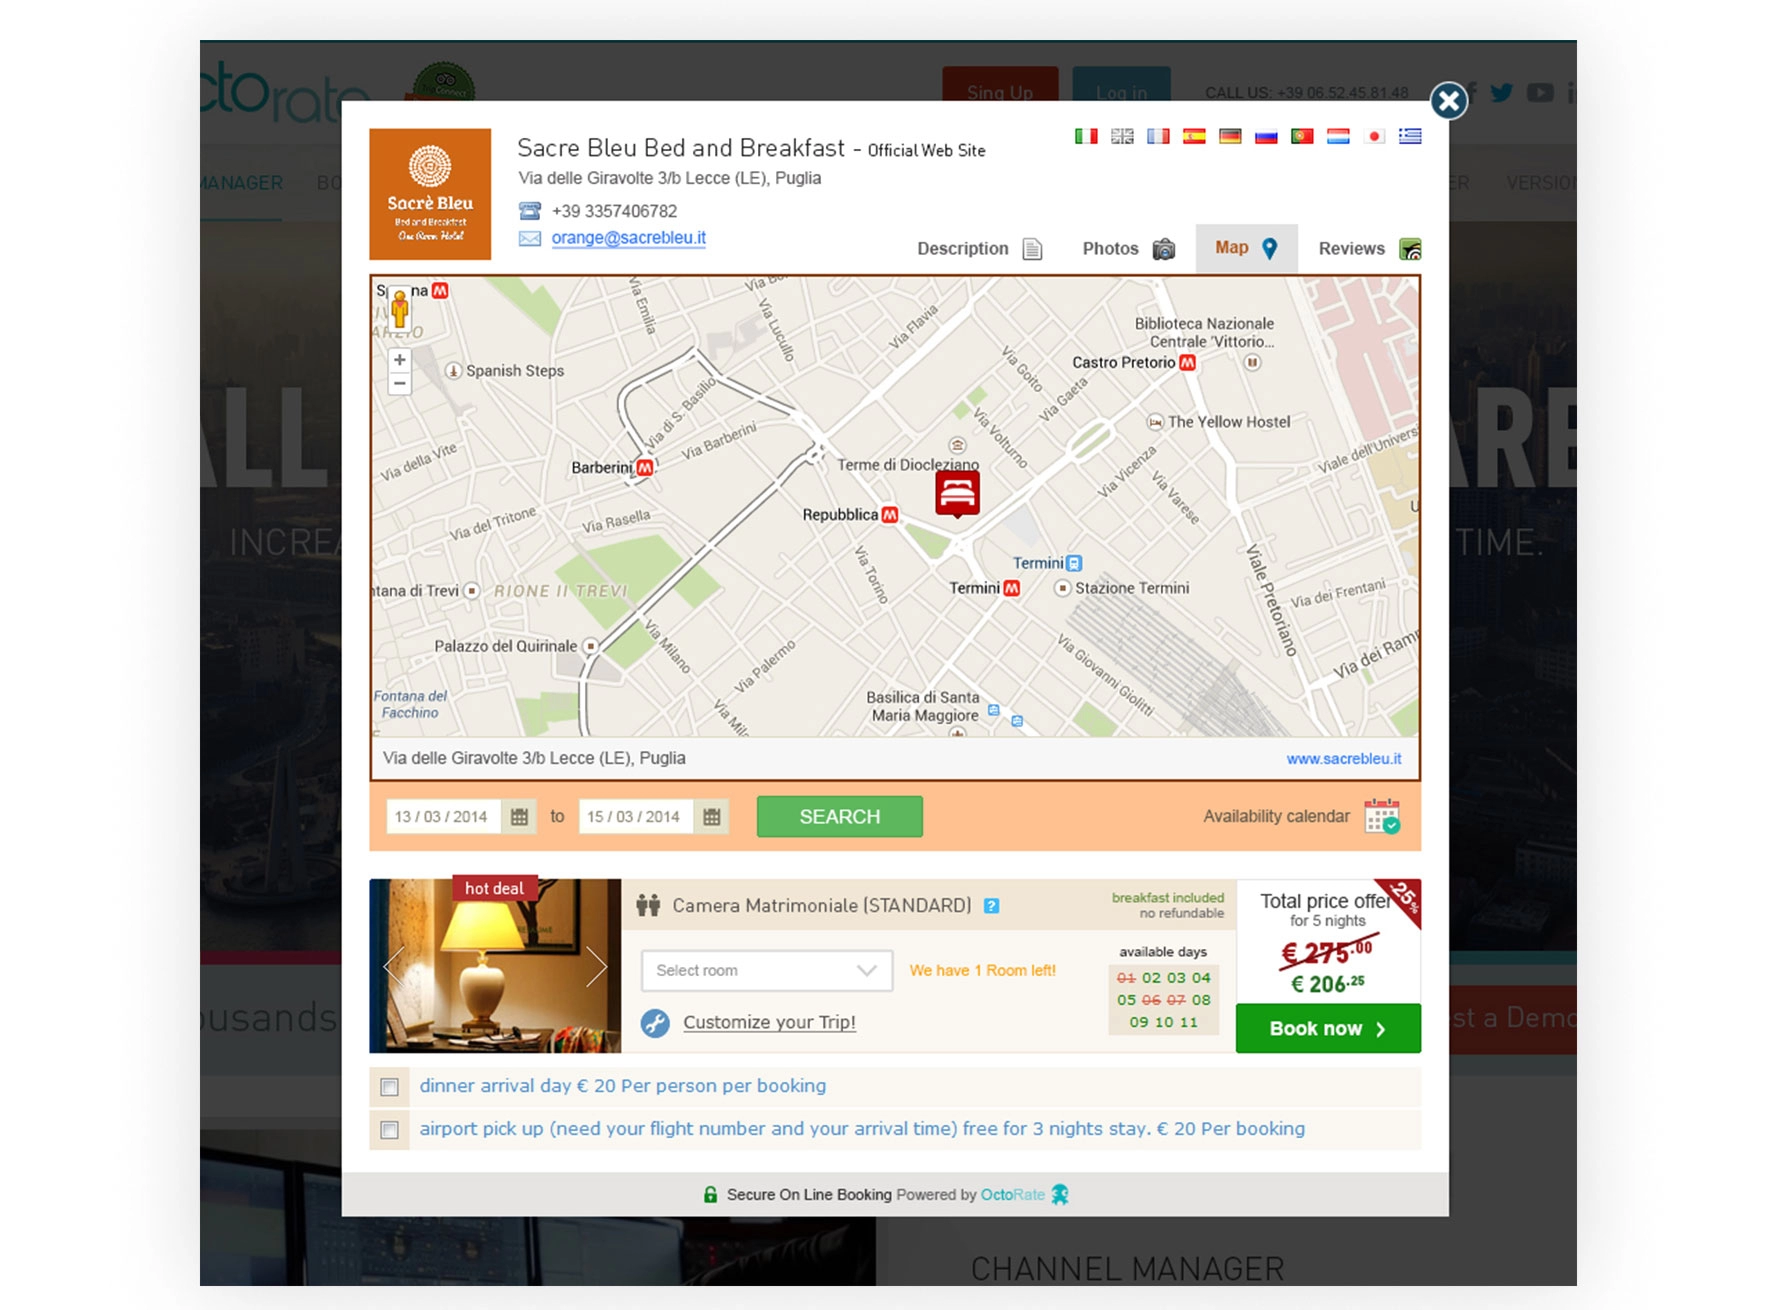Screen dimensions: 1780x1310
Task: Tick the dinner arrival day checkbox
Action: click(390, 1087)
